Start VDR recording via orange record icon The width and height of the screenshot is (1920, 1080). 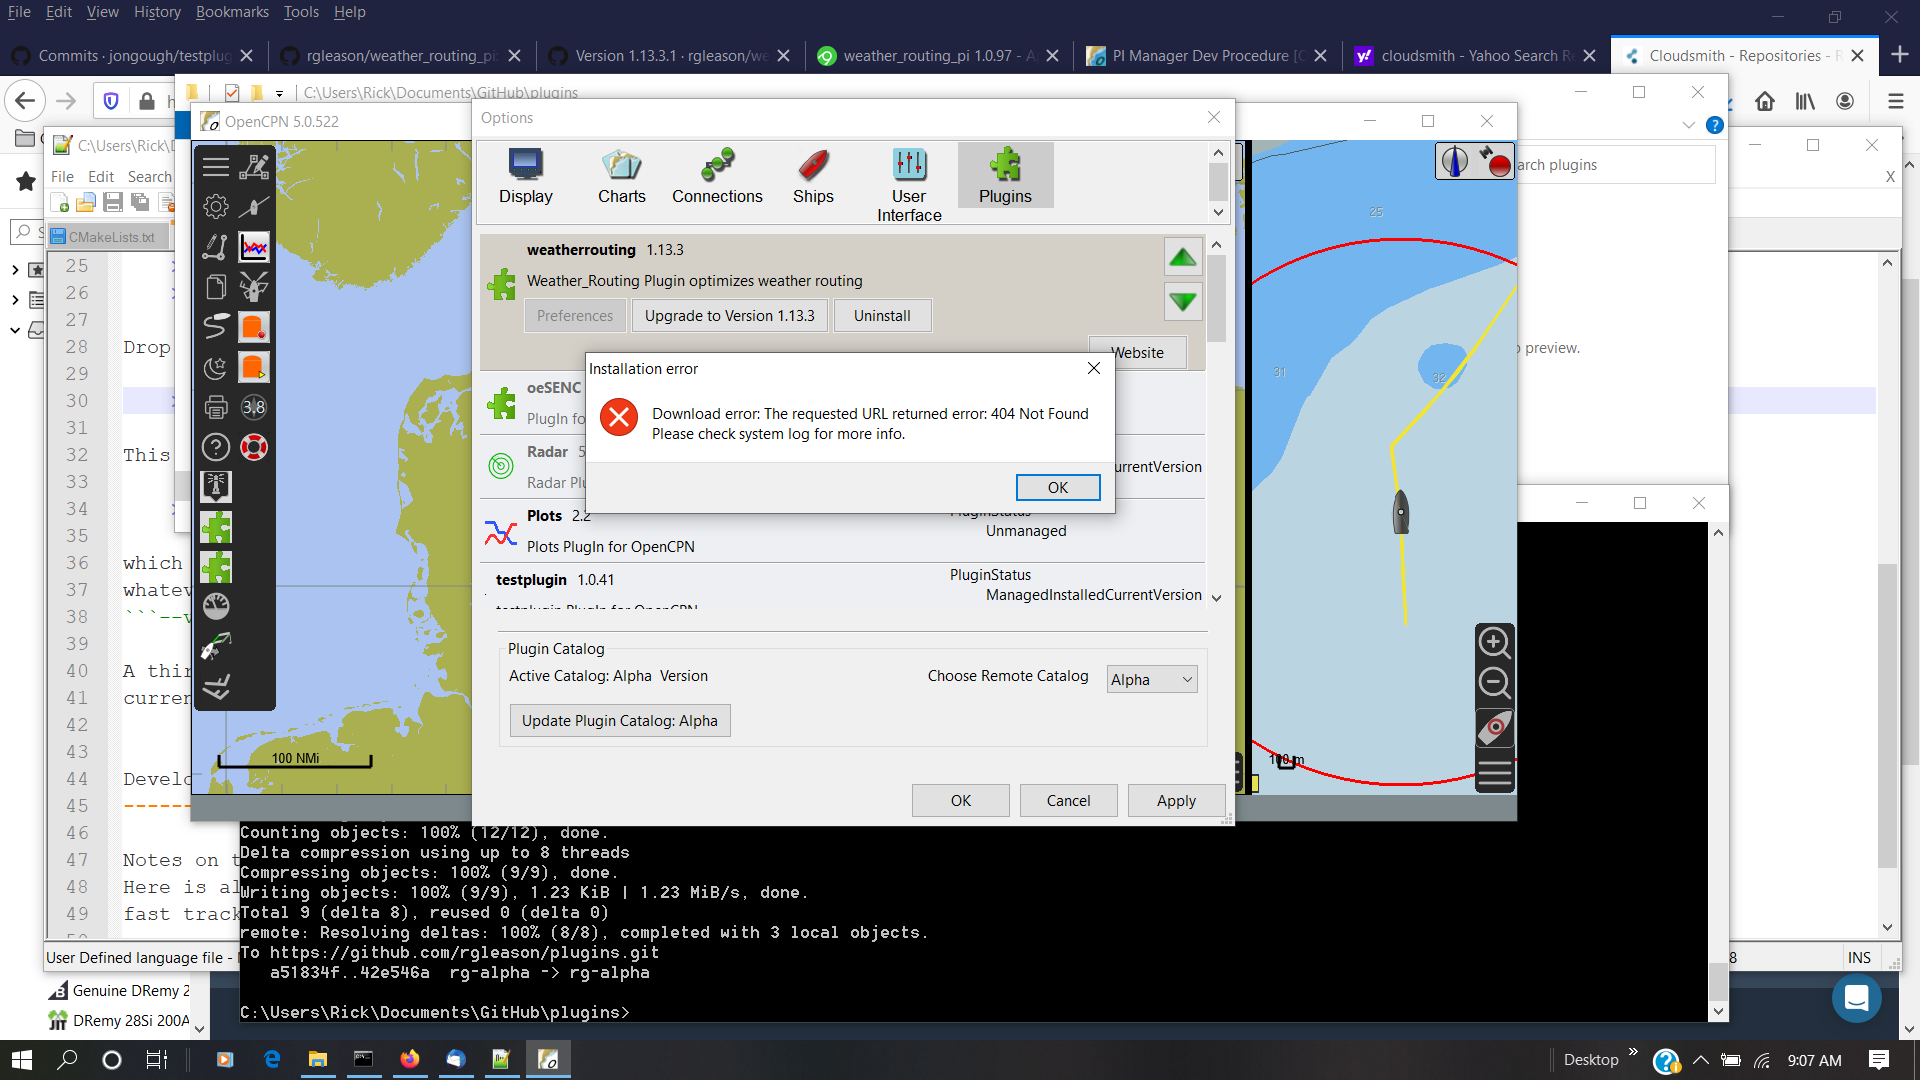point(254,326)
